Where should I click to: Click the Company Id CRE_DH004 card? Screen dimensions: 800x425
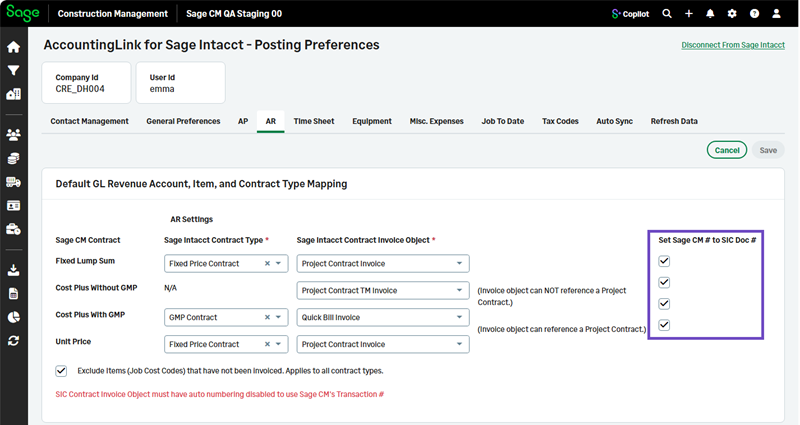coord(86,83)
